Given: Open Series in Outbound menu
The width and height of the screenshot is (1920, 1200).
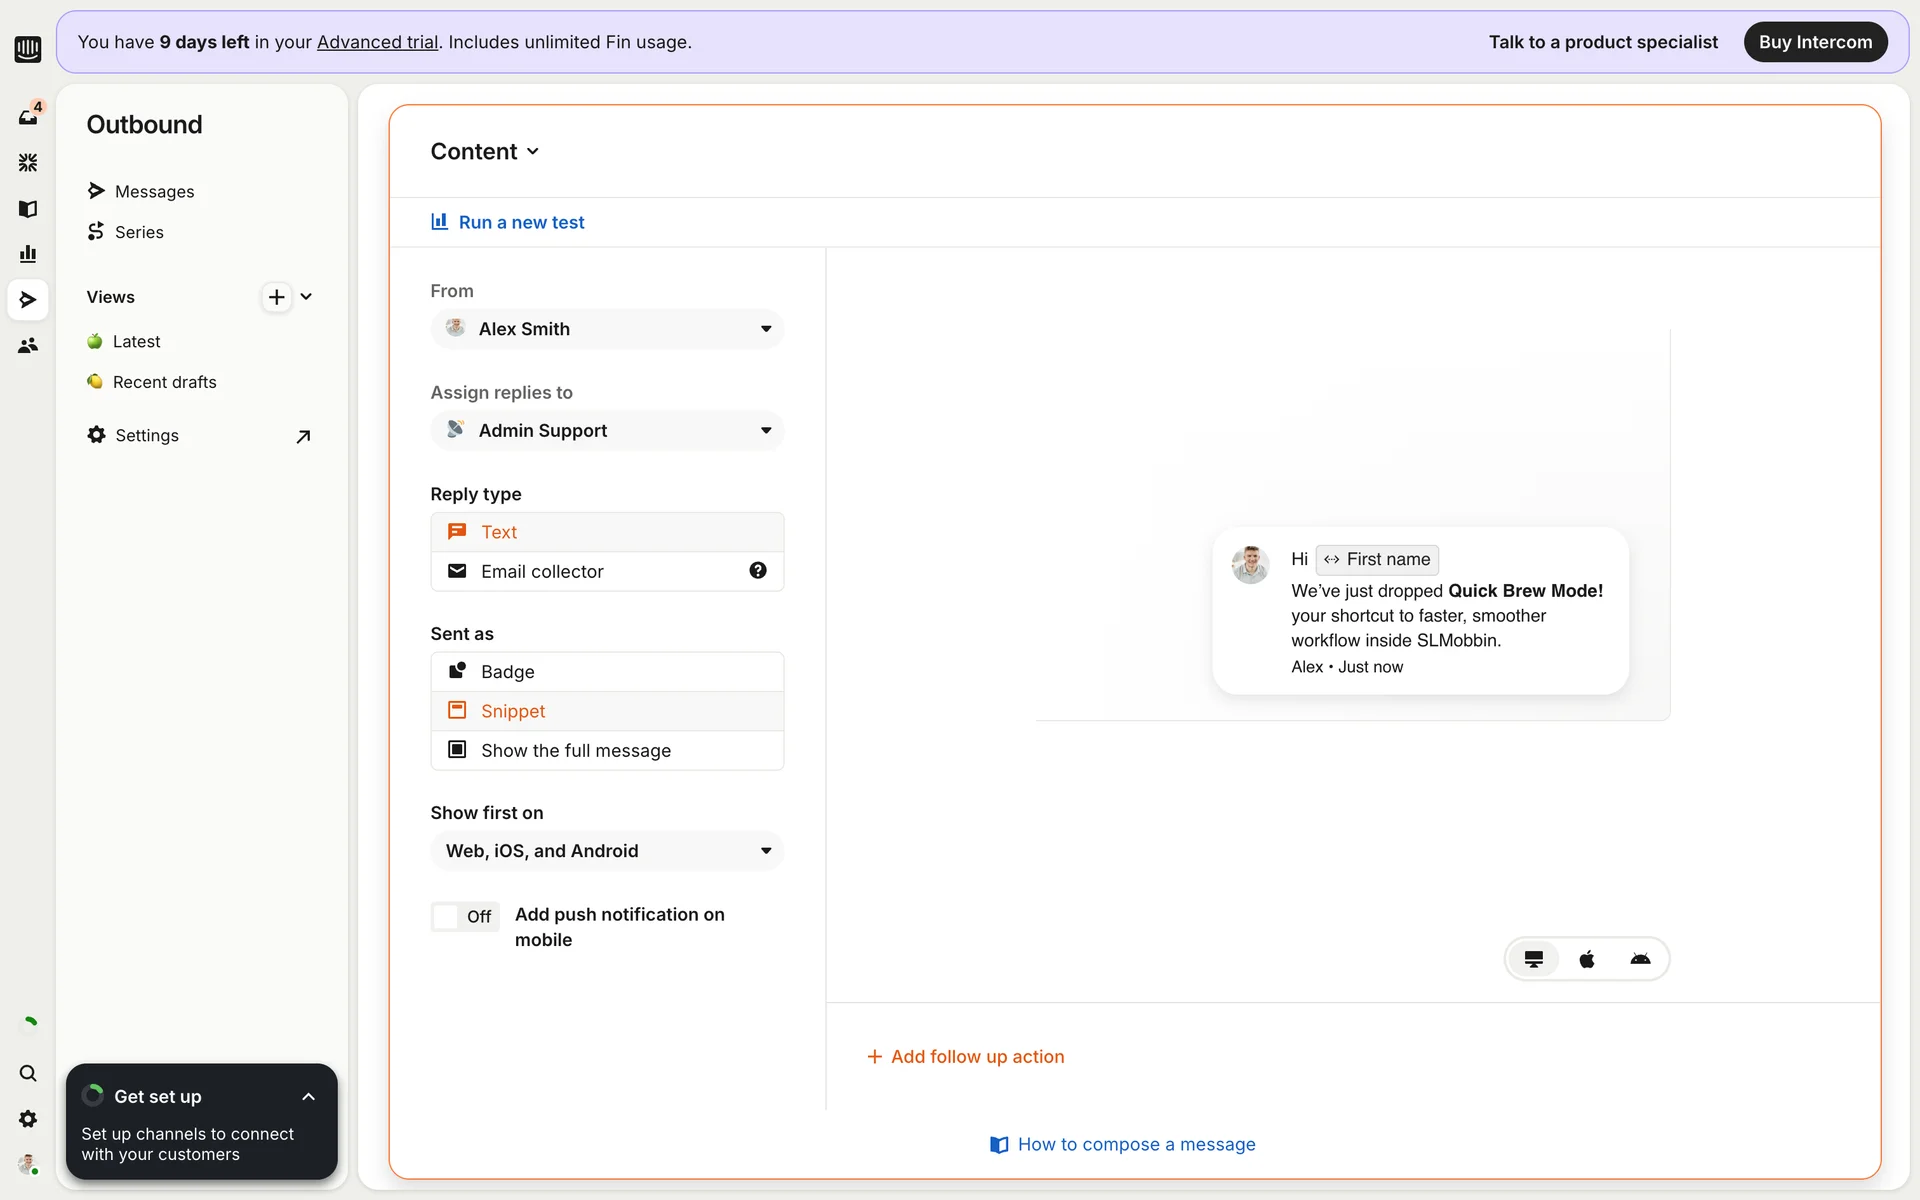Looking at the screenshot, I should 139,232.
